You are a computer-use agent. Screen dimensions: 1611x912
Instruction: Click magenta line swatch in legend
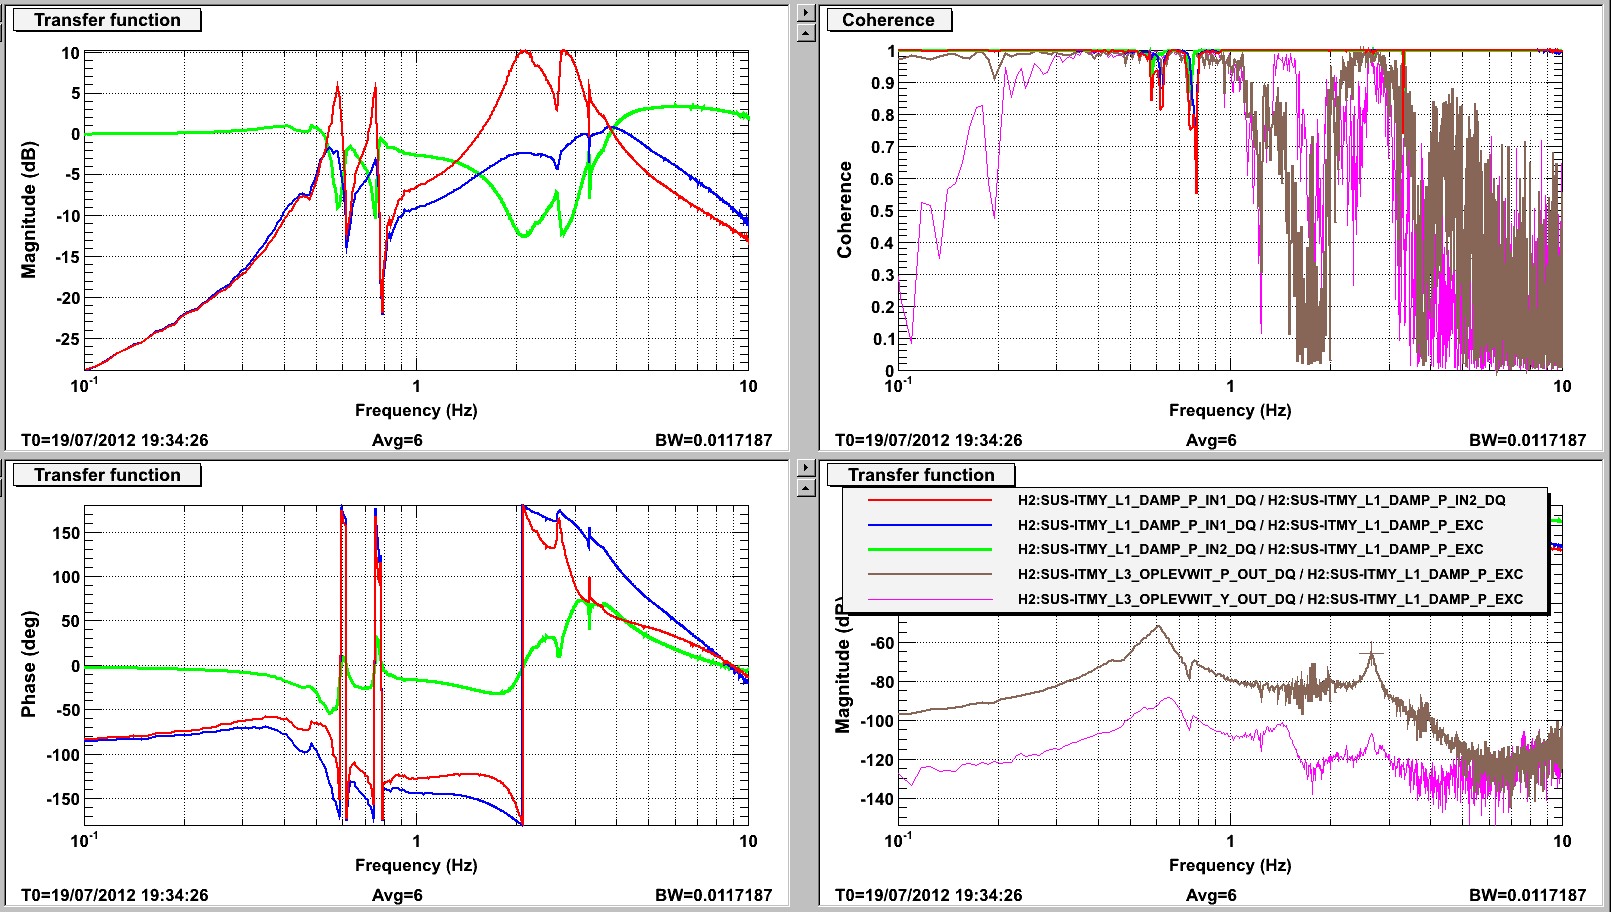929,599
